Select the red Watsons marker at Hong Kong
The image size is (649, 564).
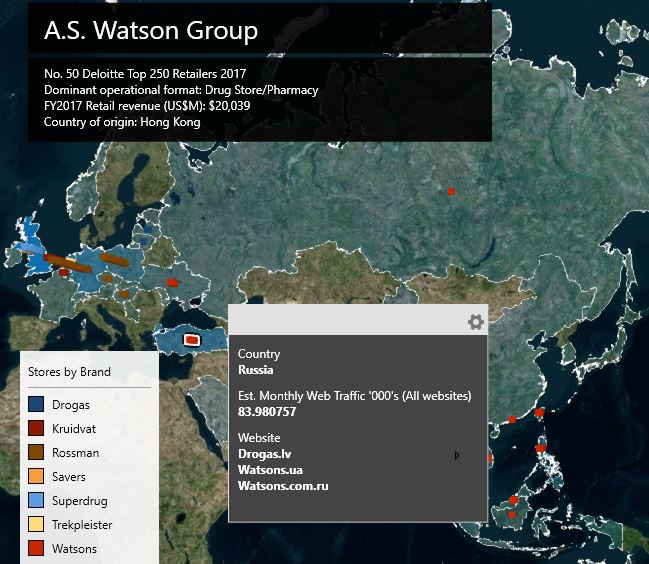(x=512, y=419)
